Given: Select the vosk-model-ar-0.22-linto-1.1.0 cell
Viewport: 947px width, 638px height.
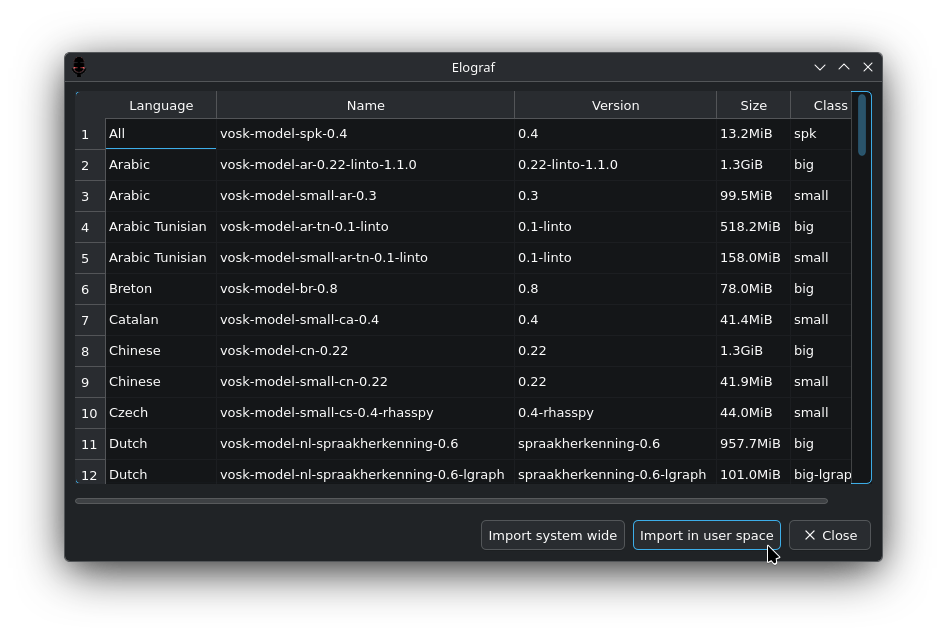Looking at the screenshot, I should tap(365, 165).
